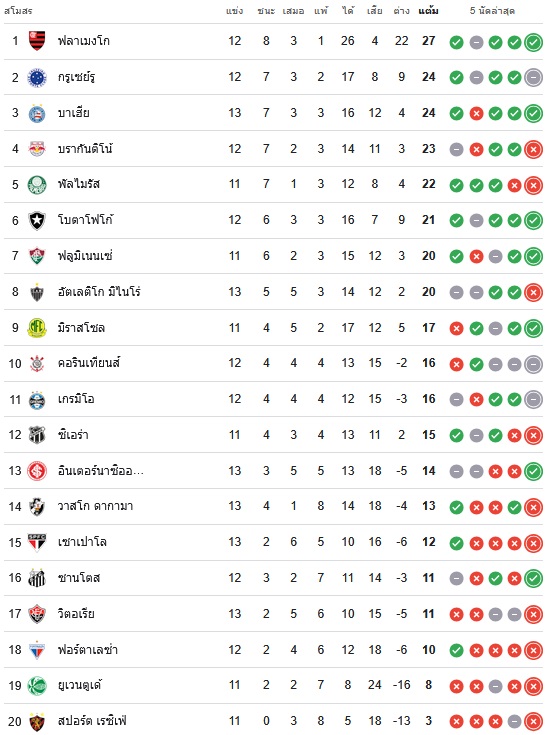The image size is (551, 735).
Task: Click the Palmeiras green crest icon
Action: 37,185
